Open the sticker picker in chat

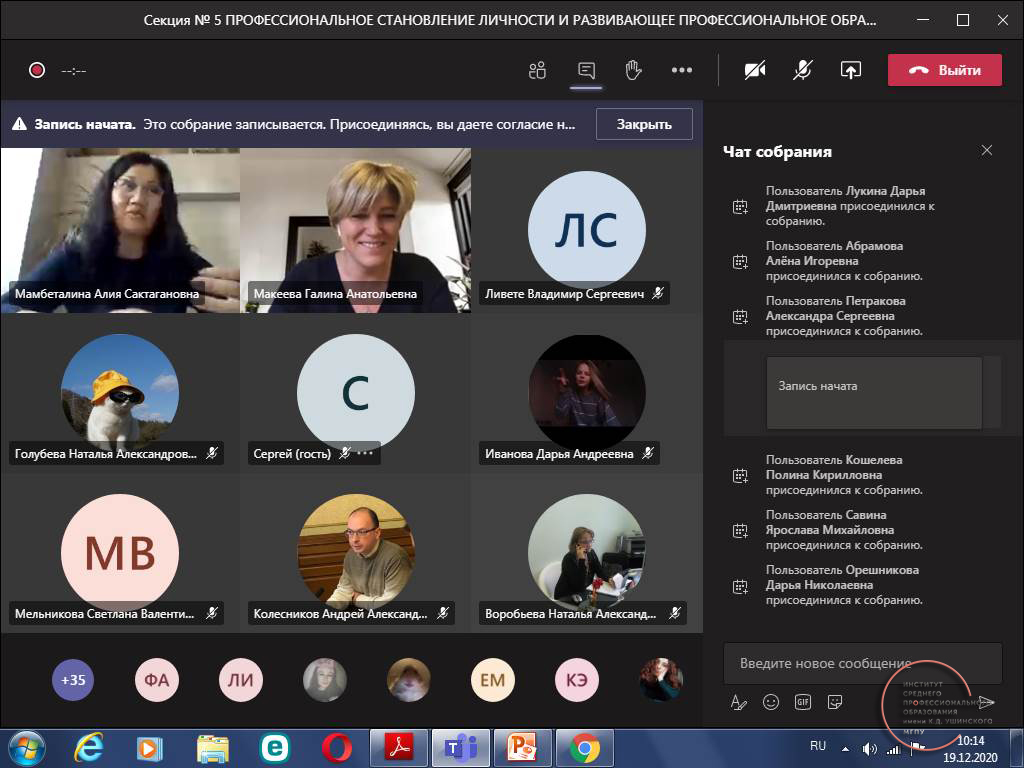(x=834, y=702)
